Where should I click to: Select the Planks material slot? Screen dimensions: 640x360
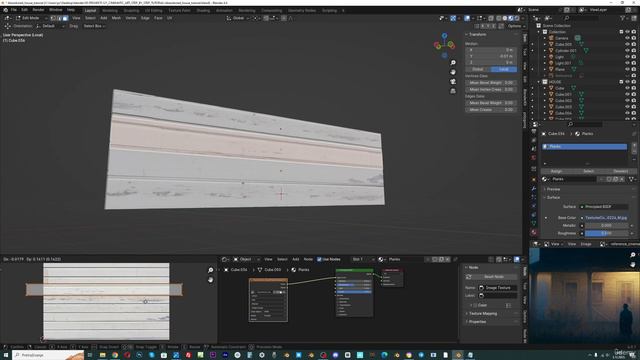584,146
